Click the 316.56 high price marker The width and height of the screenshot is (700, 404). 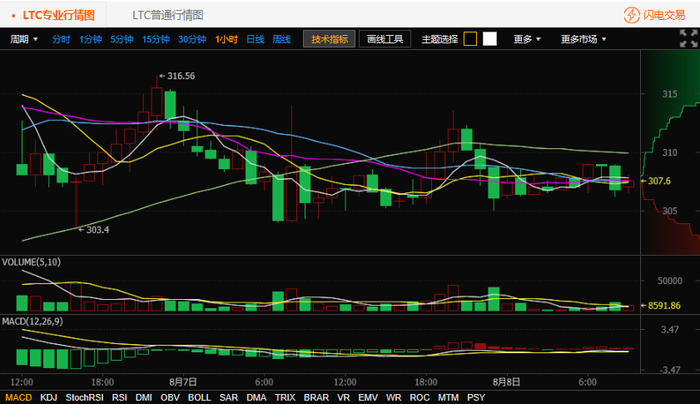click(x=177, y=76)
